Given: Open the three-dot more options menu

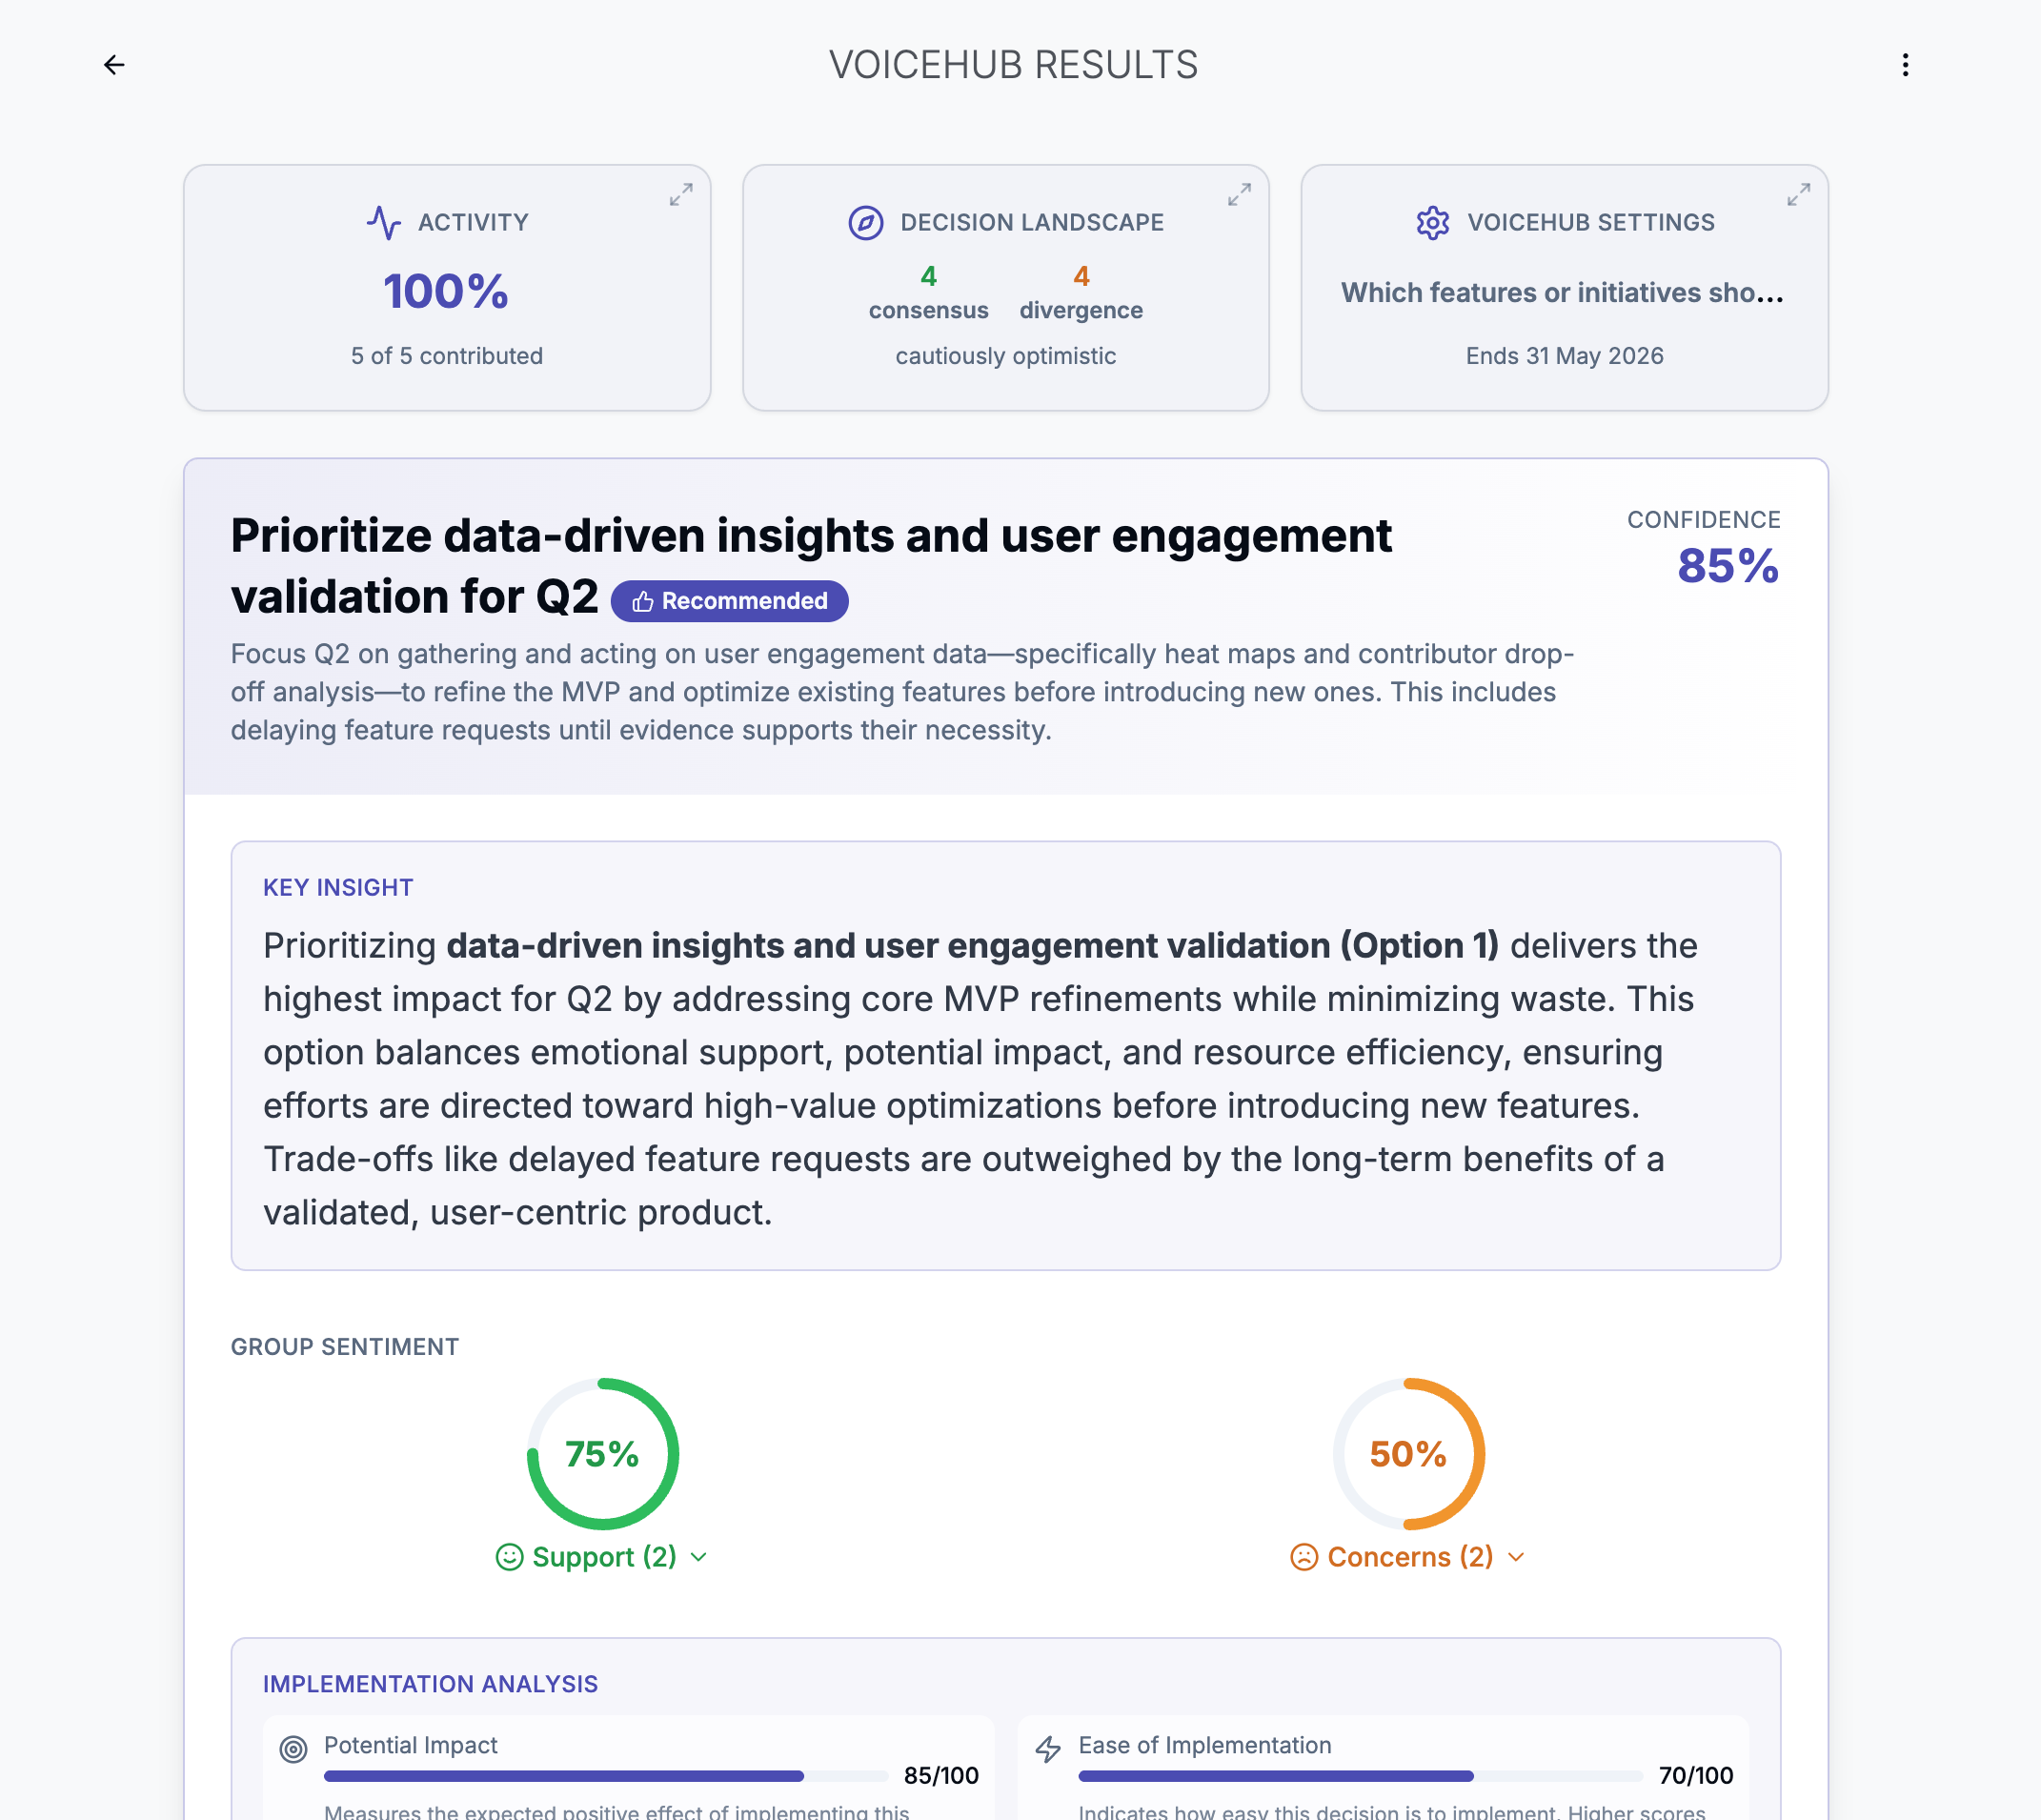Looking at the screenshot, I should [x=1904, y=65].
